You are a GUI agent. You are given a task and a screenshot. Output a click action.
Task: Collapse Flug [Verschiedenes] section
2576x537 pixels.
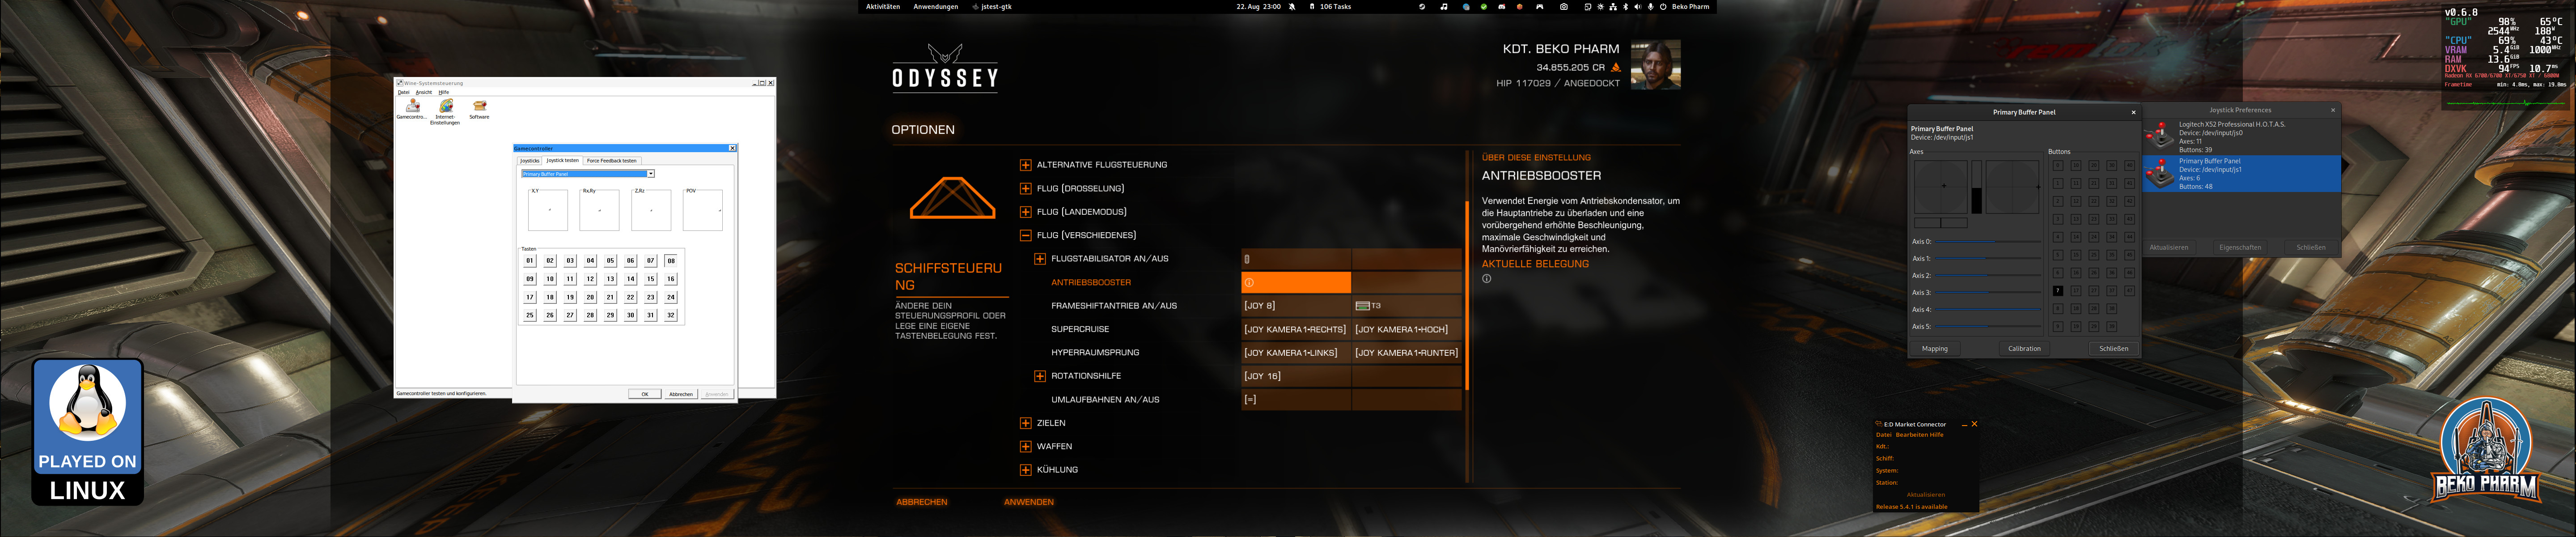point(1025,235)
